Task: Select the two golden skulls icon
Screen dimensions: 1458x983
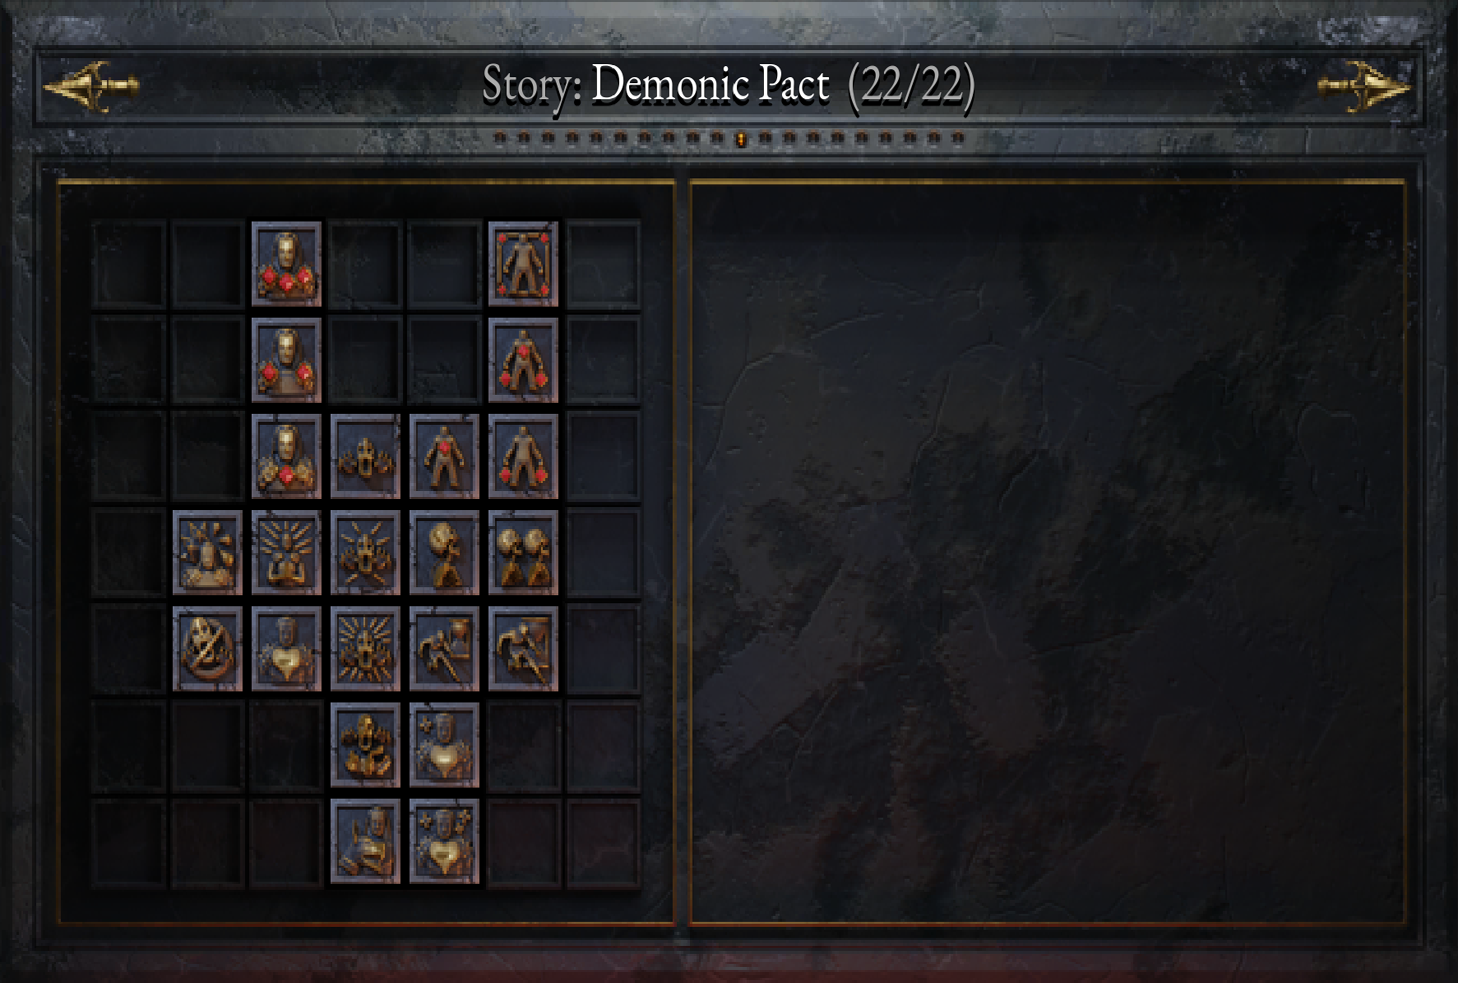Action: point(523,553)
